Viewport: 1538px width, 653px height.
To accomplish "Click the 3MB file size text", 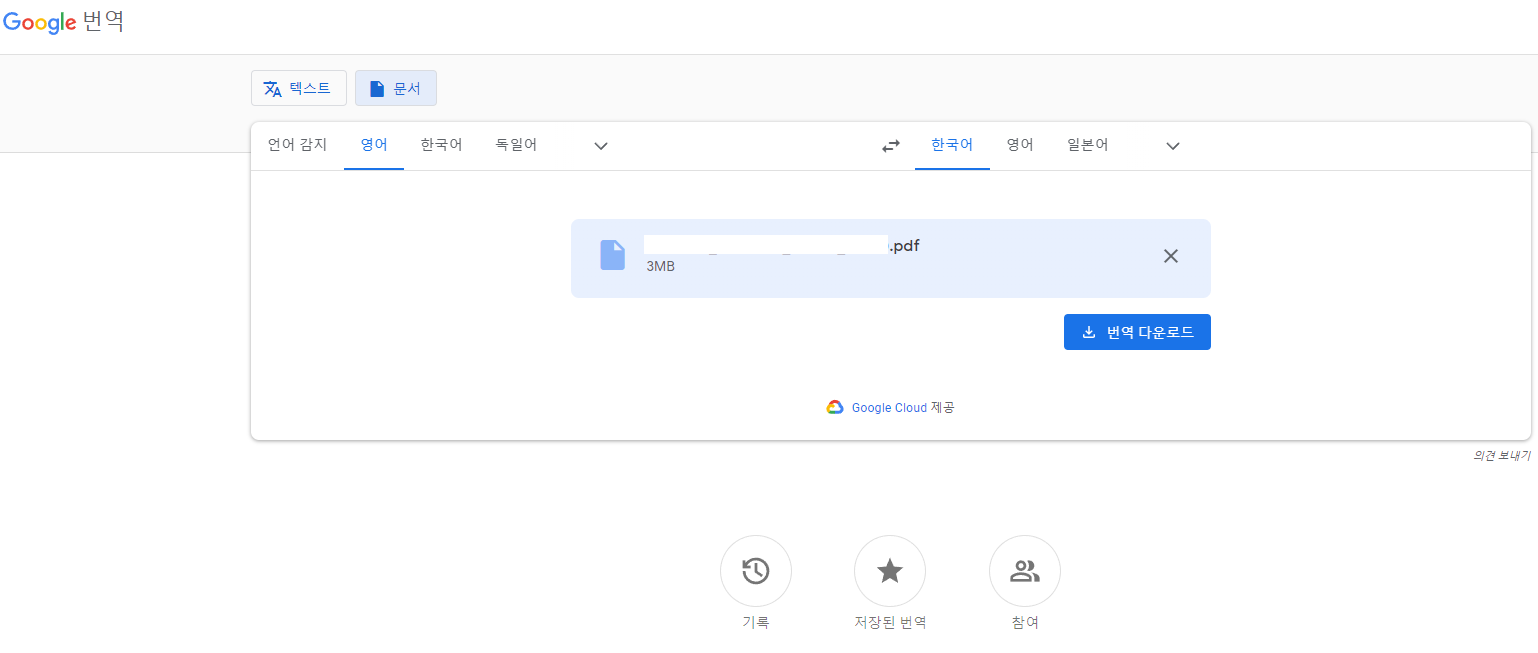I will click(x=660, y=266).
